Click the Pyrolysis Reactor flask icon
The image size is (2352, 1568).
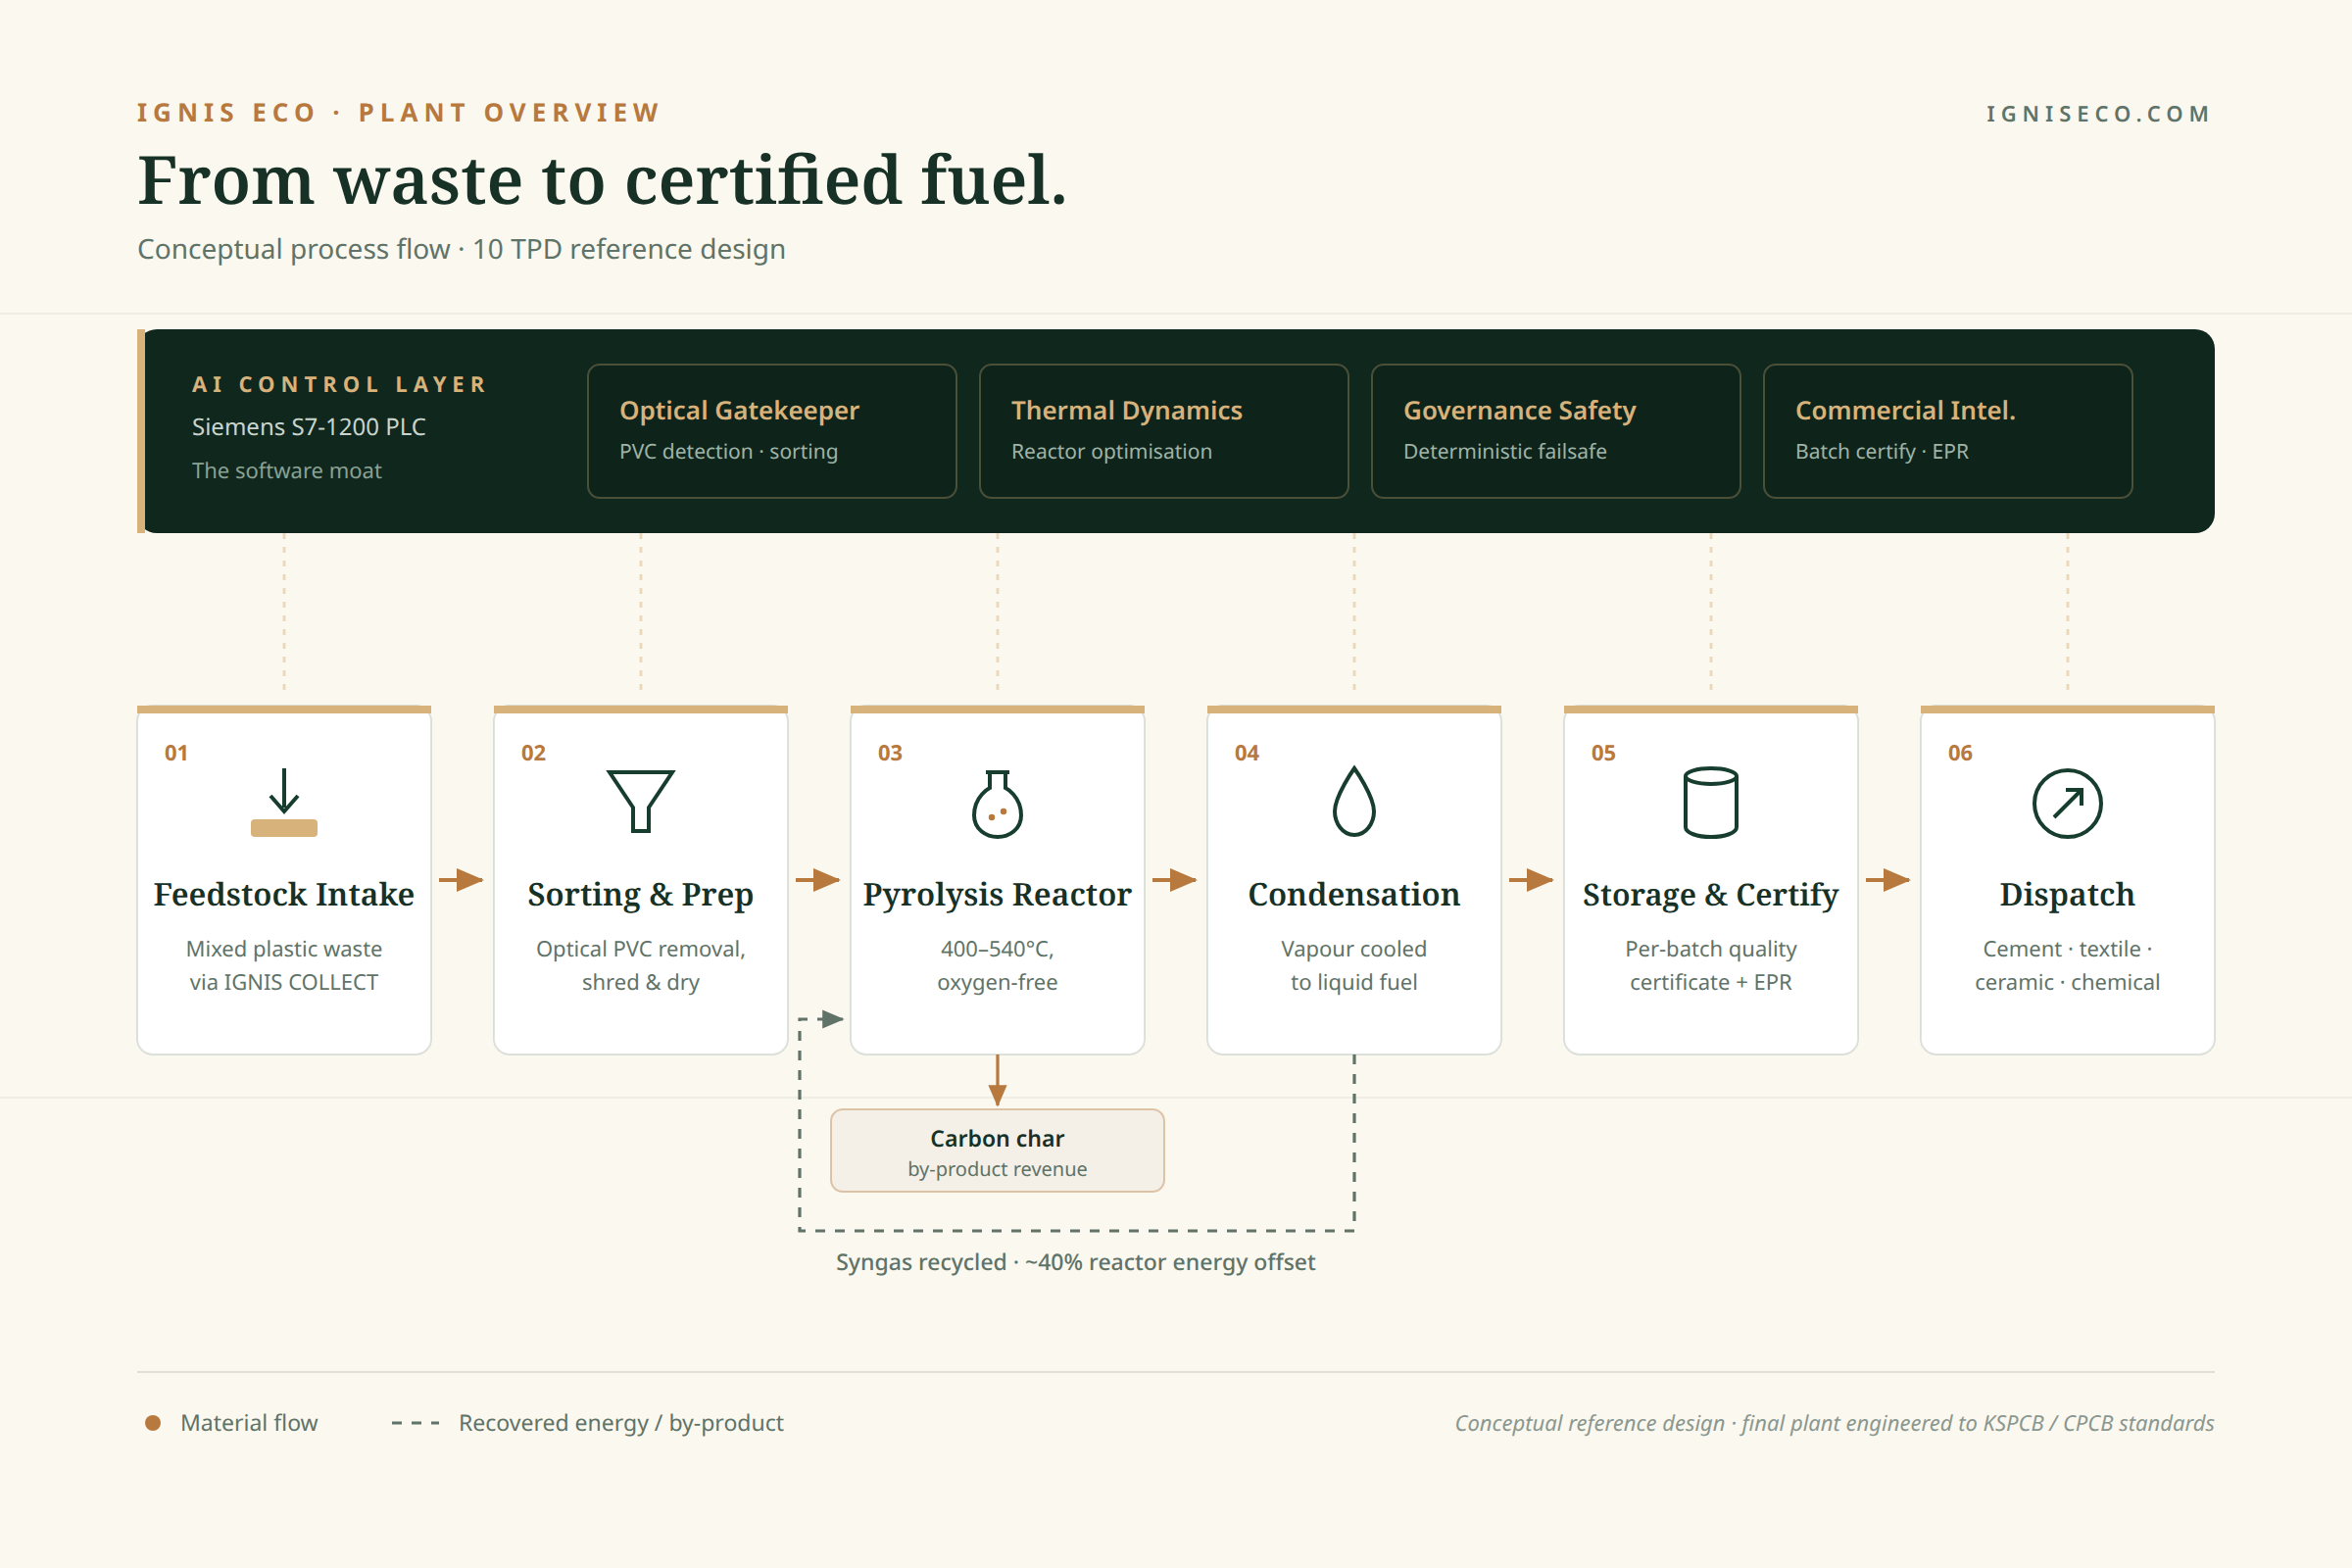(x=997, y=803)
